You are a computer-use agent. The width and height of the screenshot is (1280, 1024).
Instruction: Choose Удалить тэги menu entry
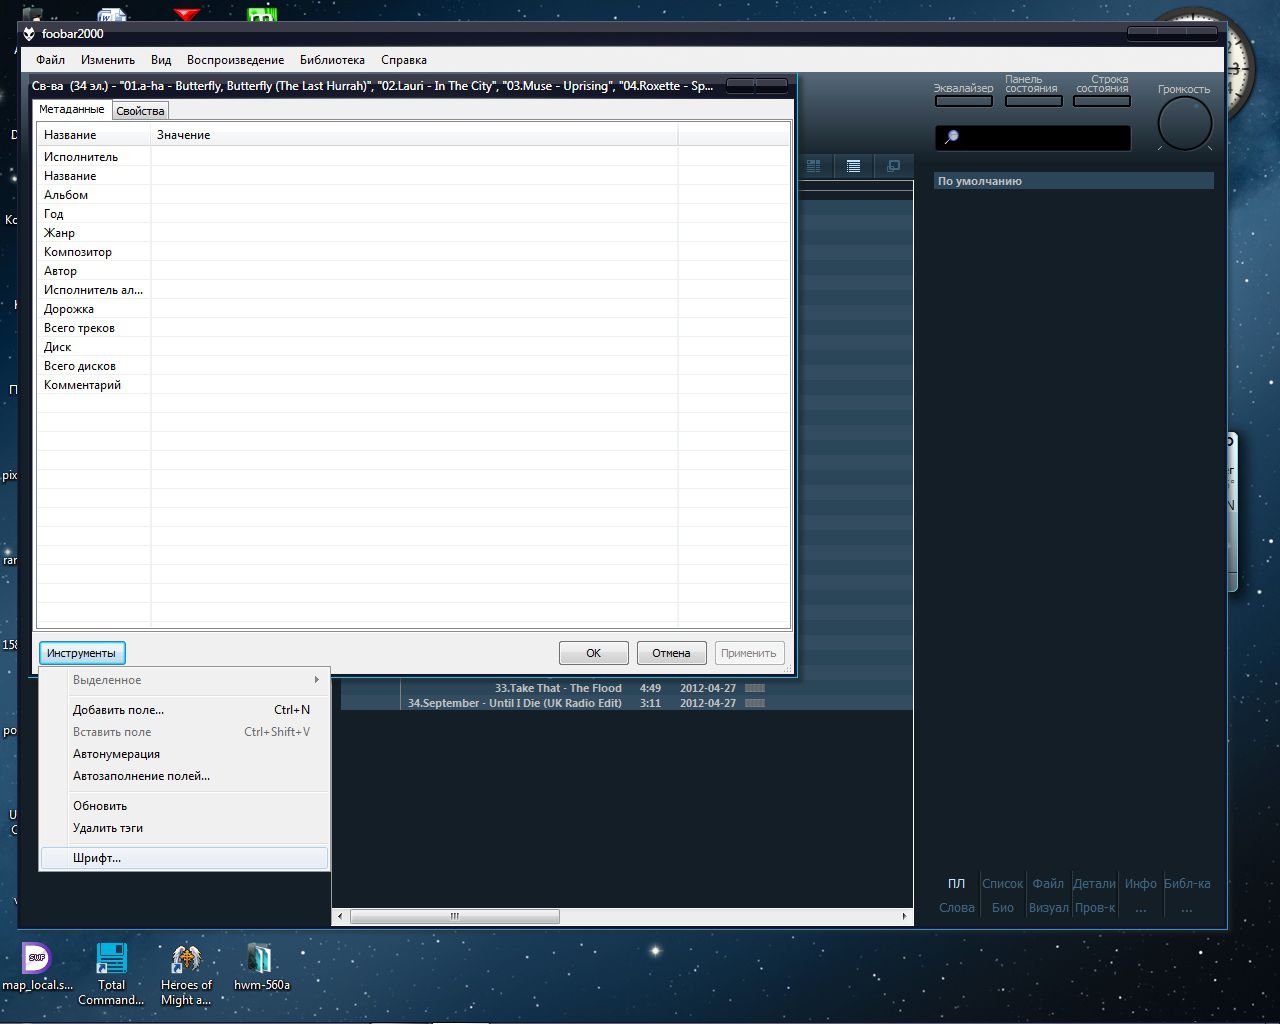(x=185, y=828)
